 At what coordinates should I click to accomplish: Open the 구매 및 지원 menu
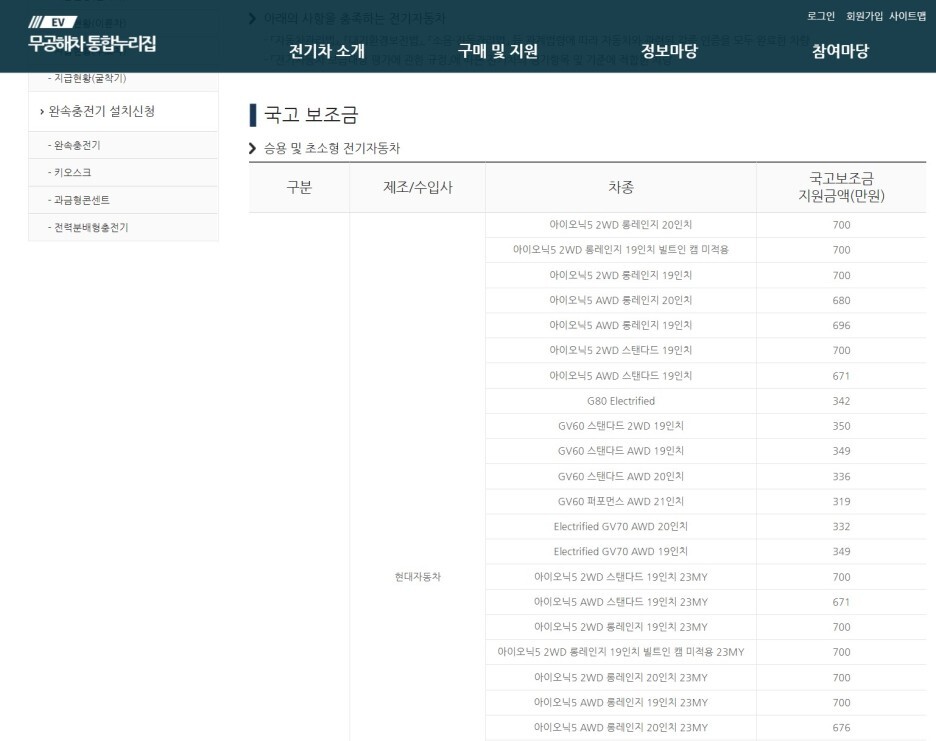click(x=498, y=51)
